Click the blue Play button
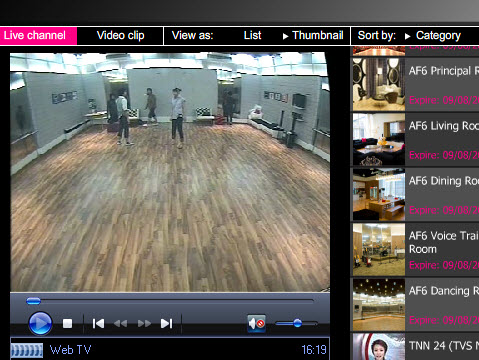Image resolution: width=479 pixels, height=360 pixels. tap(40, 323)
